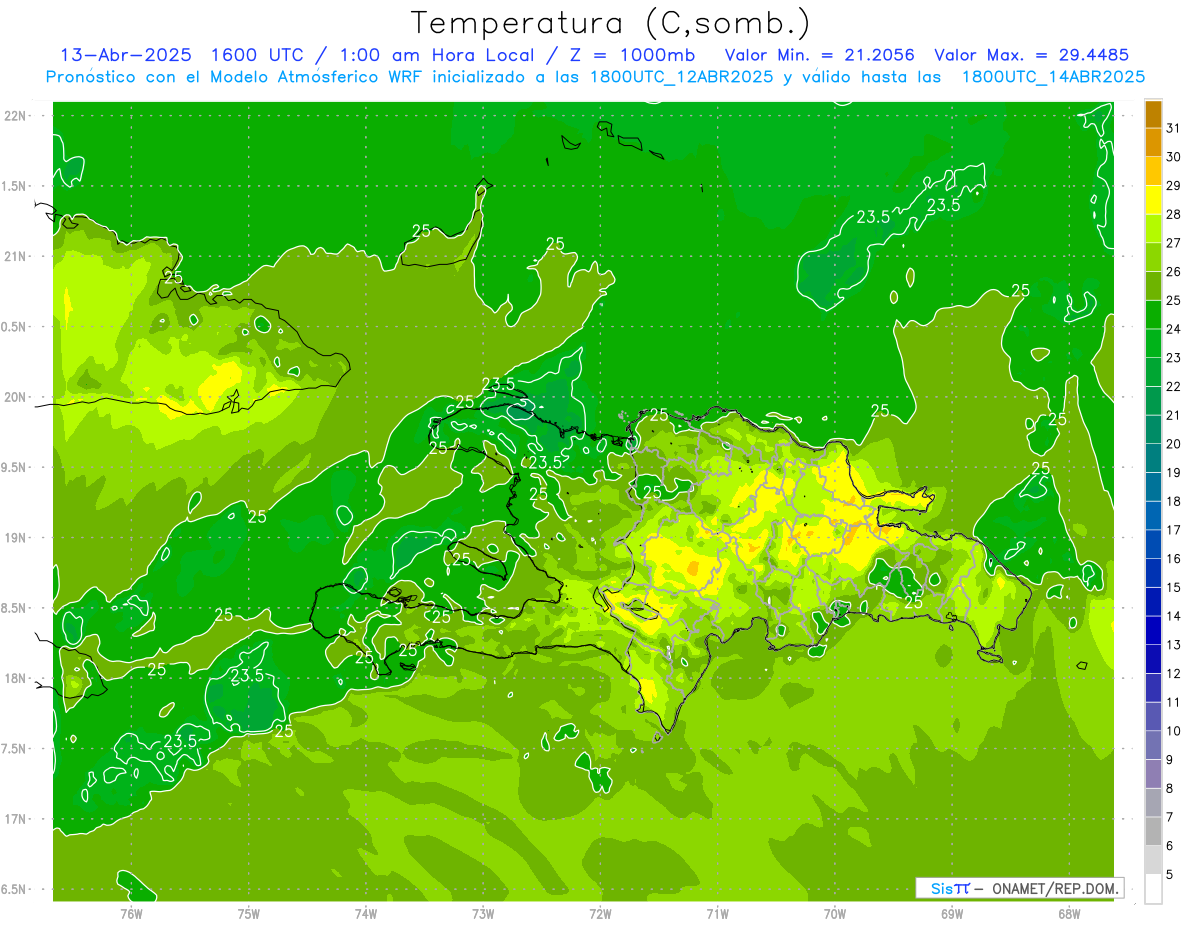Click the '17N' latitude axis label
This screenshot has width=1200, height=927.
click(x=16, y=819)
